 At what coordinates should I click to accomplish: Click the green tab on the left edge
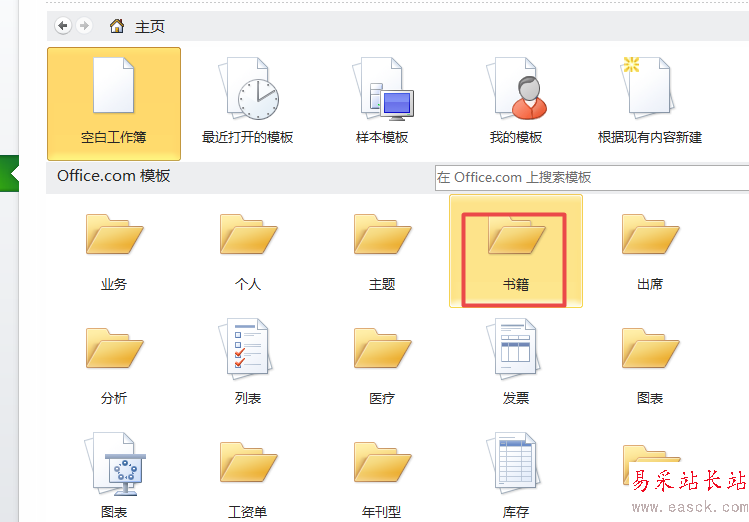point(9,173)
